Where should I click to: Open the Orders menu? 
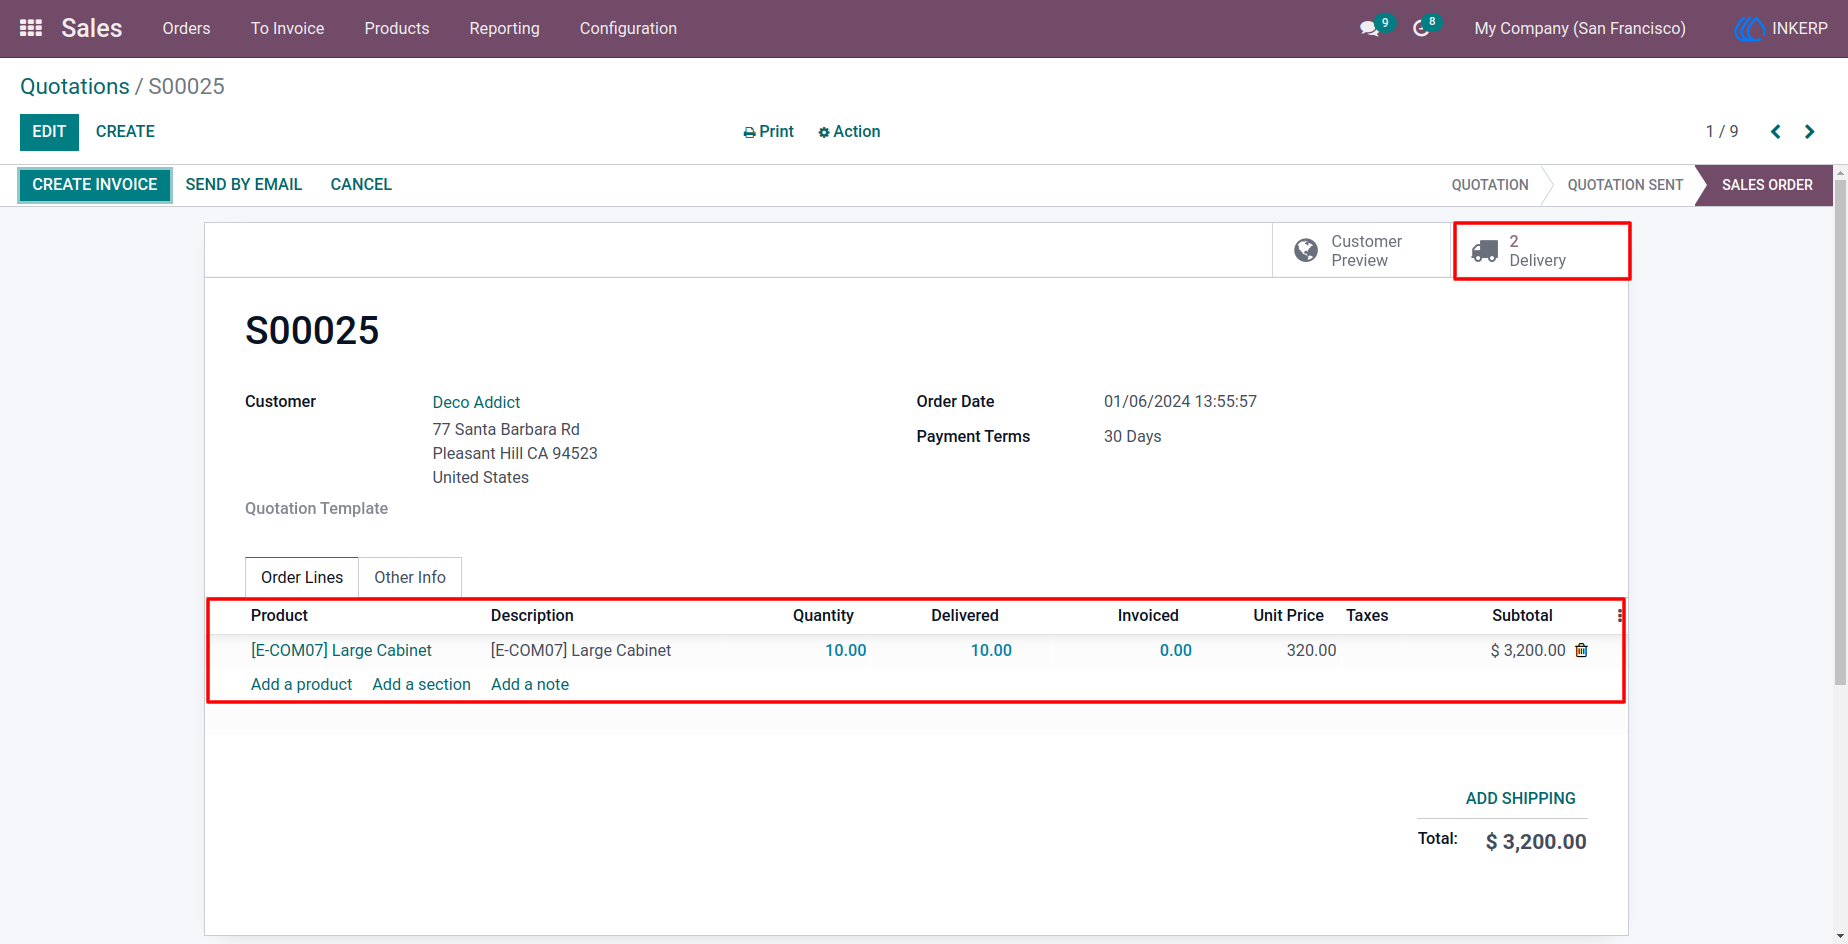187,29
